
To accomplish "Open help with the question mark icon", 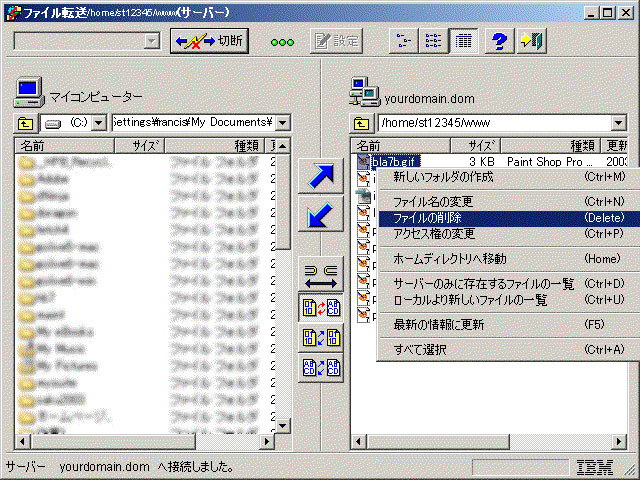I will click(497, 41).
